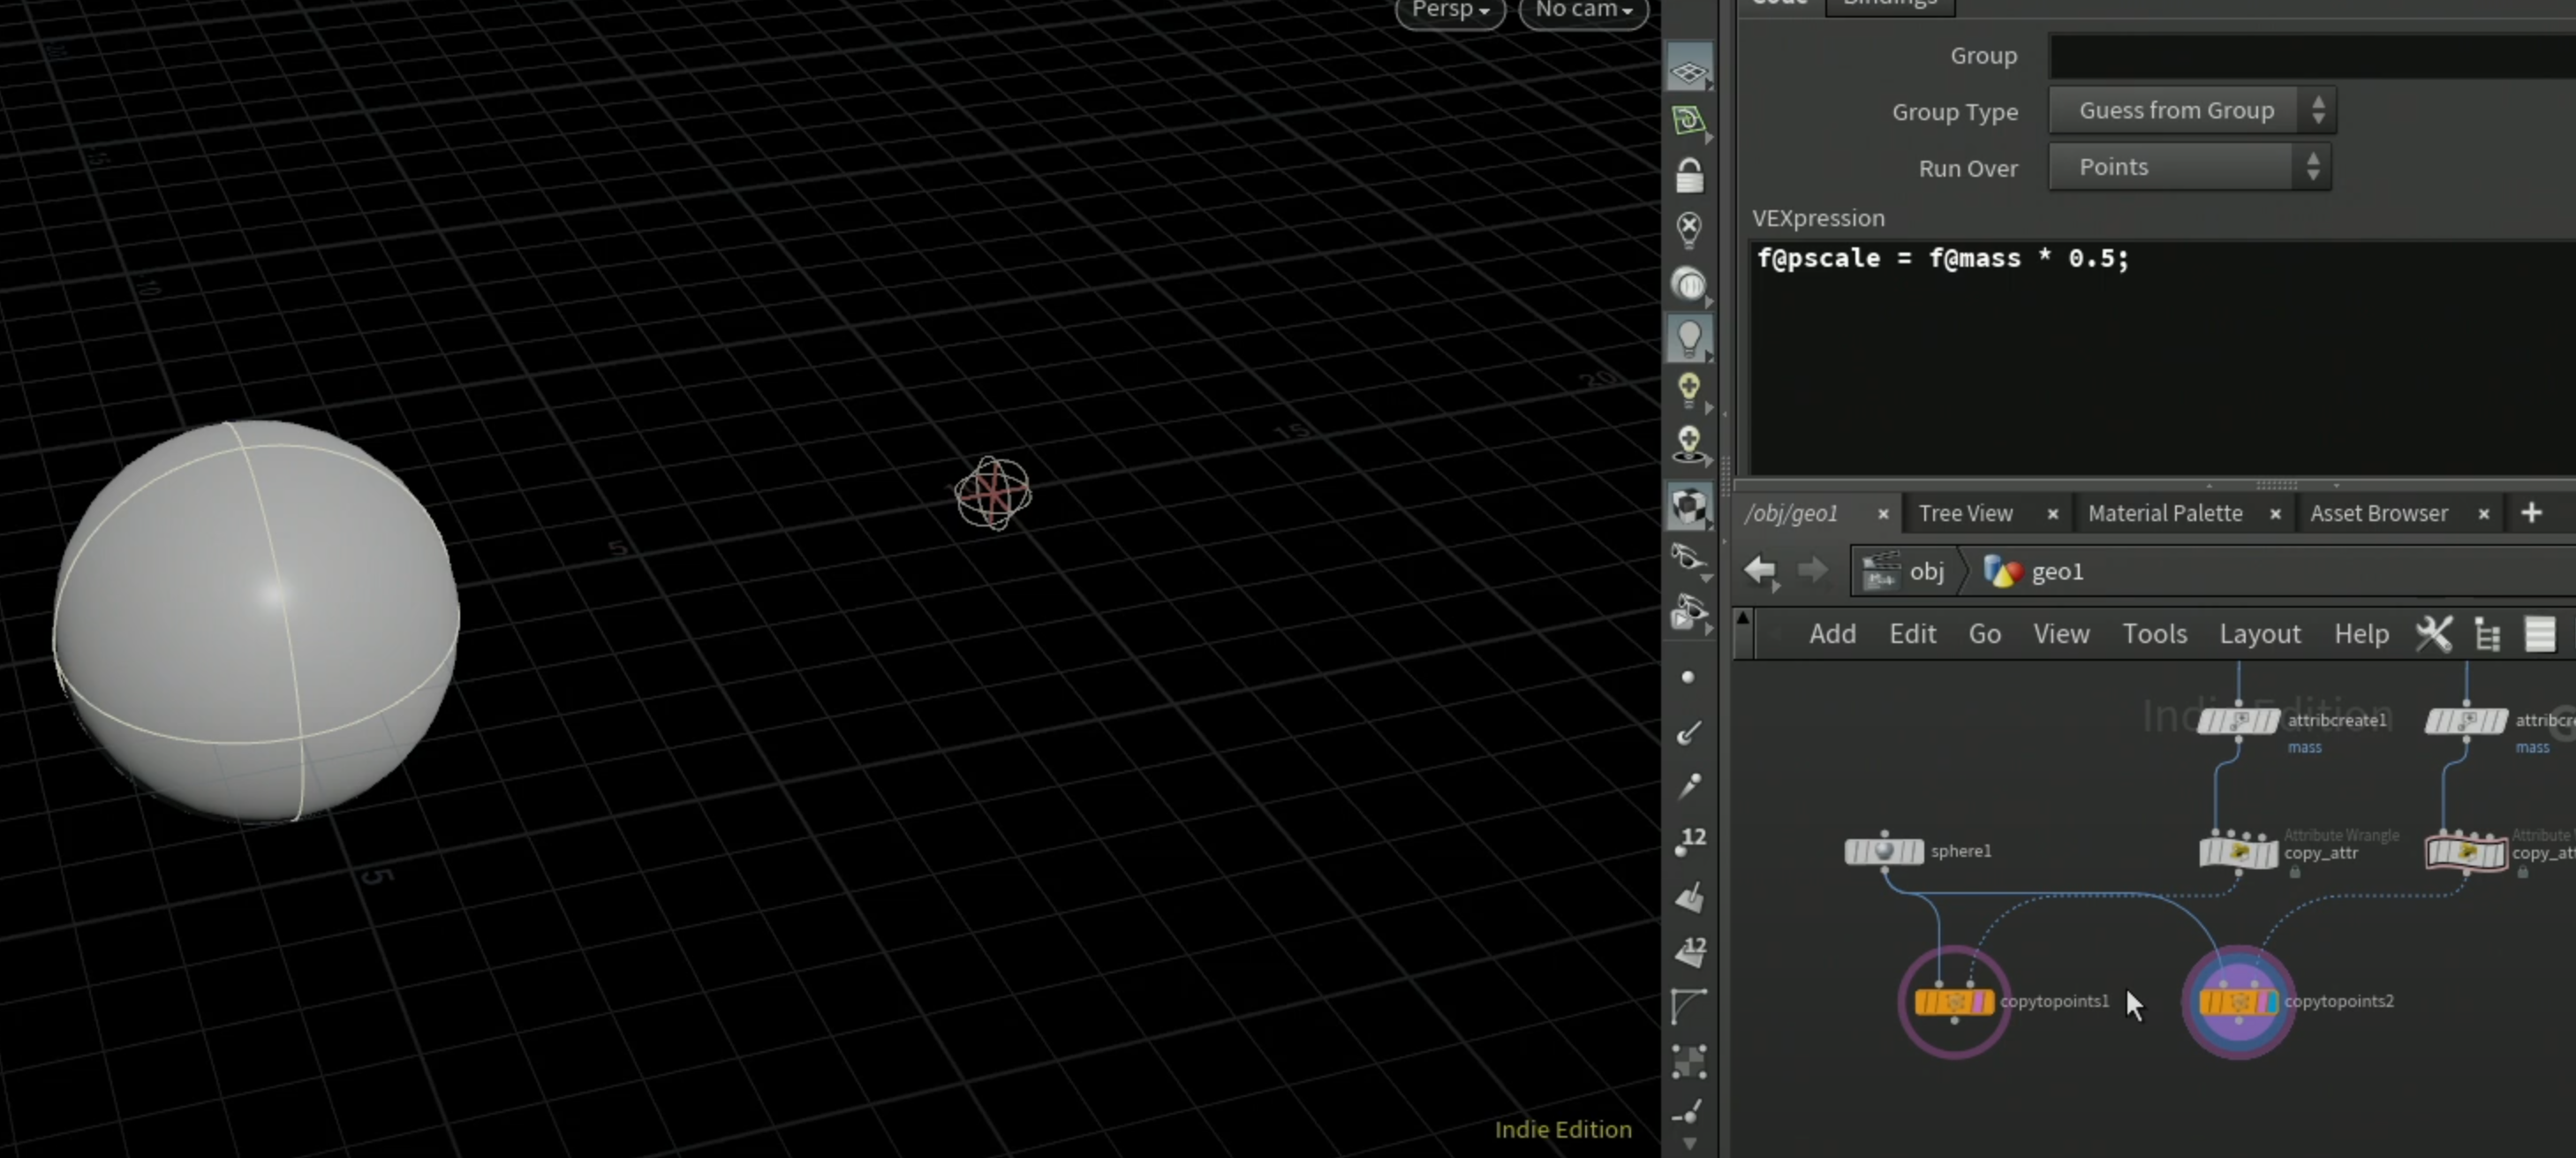
Task: Add a new pane tab with plus
Action: point(2531,513)
